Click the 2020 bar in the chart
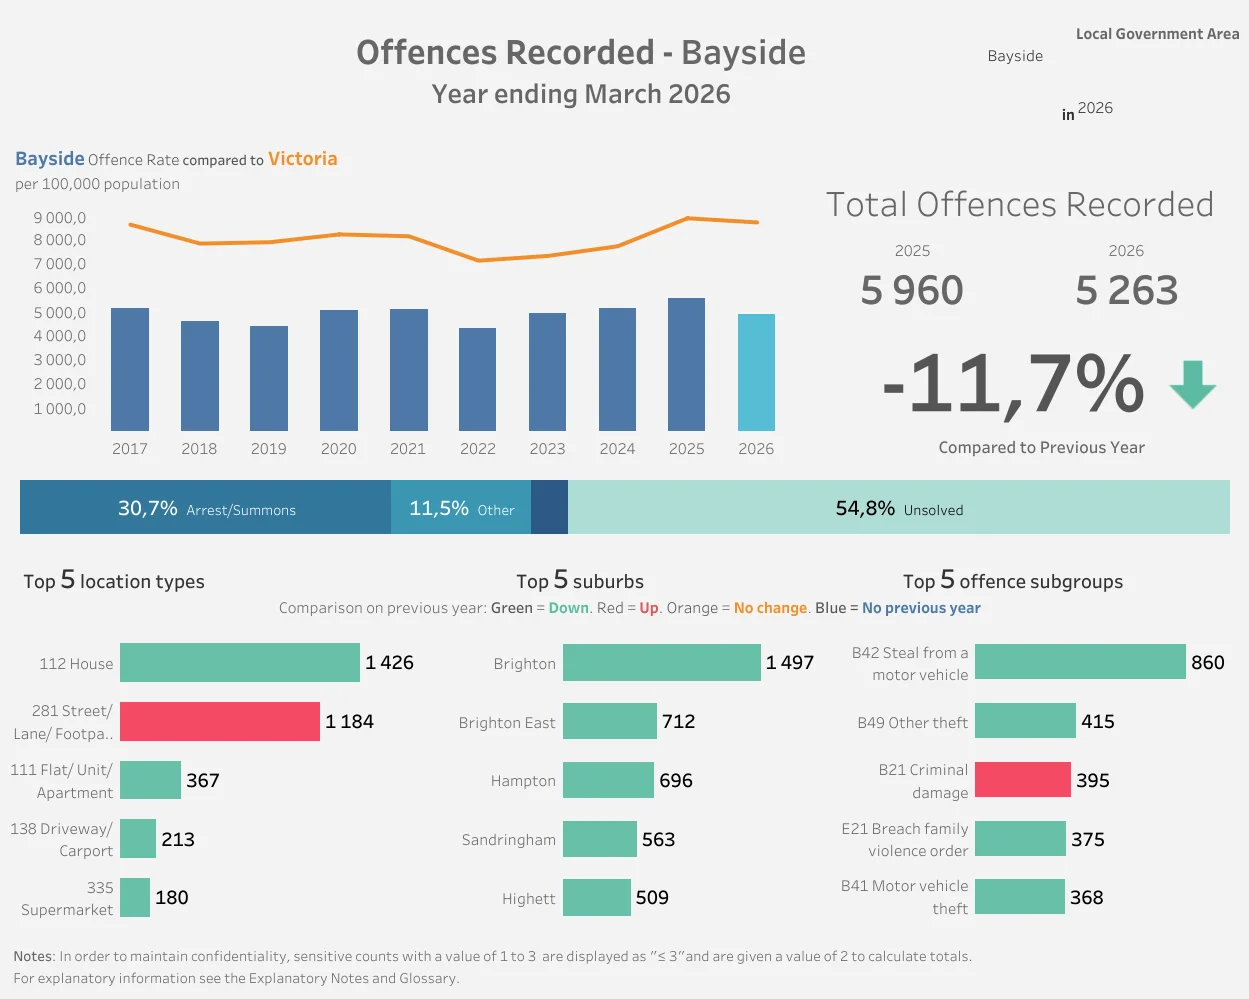Screen dimensions: 1249x999 click(x=339, y=370)
